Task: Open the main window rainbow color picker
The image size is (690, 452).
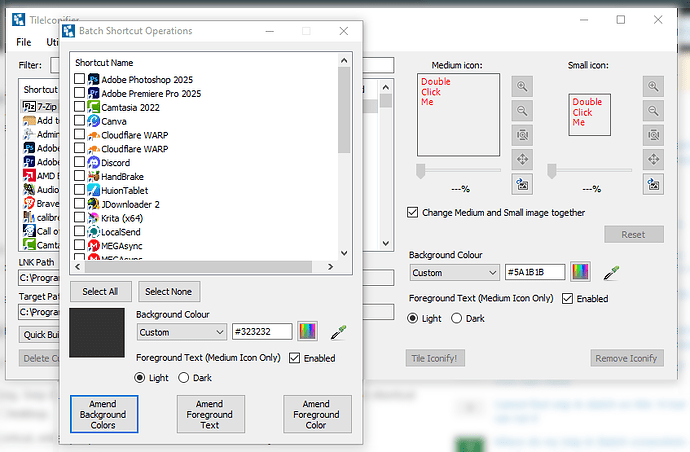Action: point(580,272)
